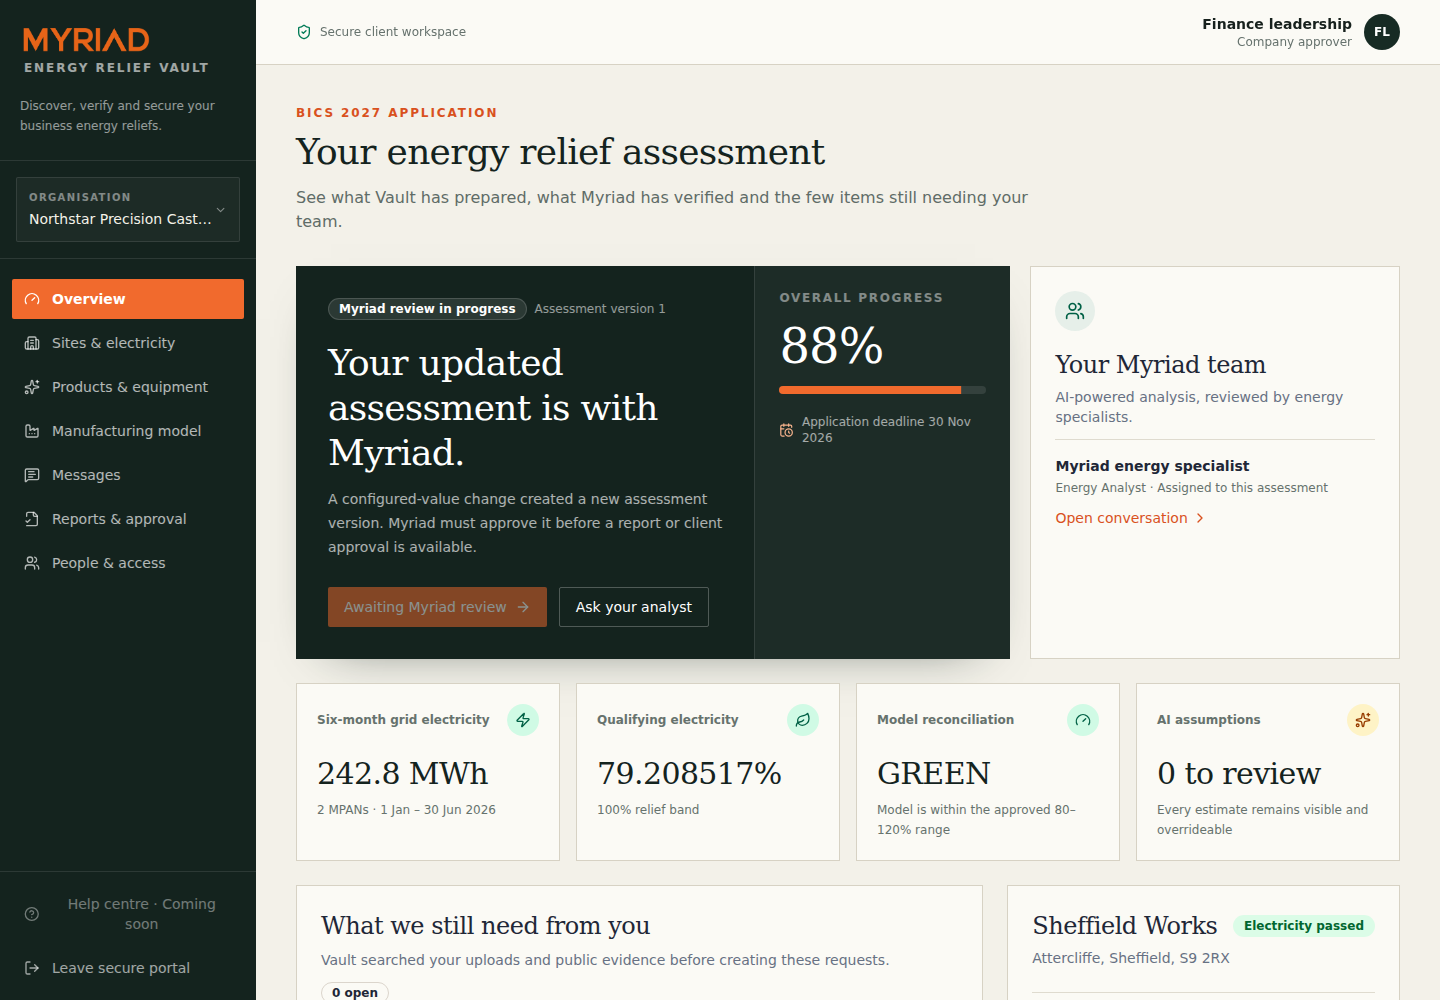Click the Overview gauge icon
This screenshot has height=1000, width=1440.
tap(32, 299)
